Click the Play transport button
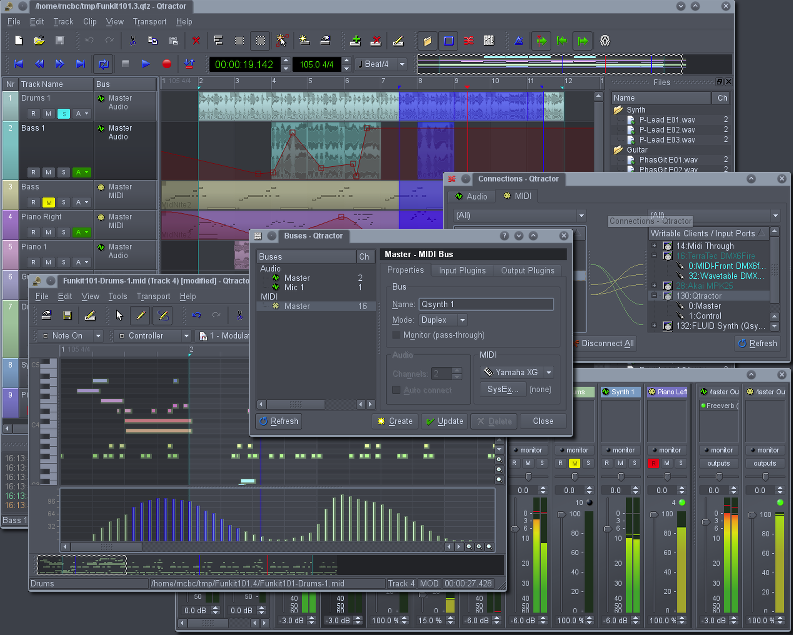The image size is (793, 635). coord(146,64)
